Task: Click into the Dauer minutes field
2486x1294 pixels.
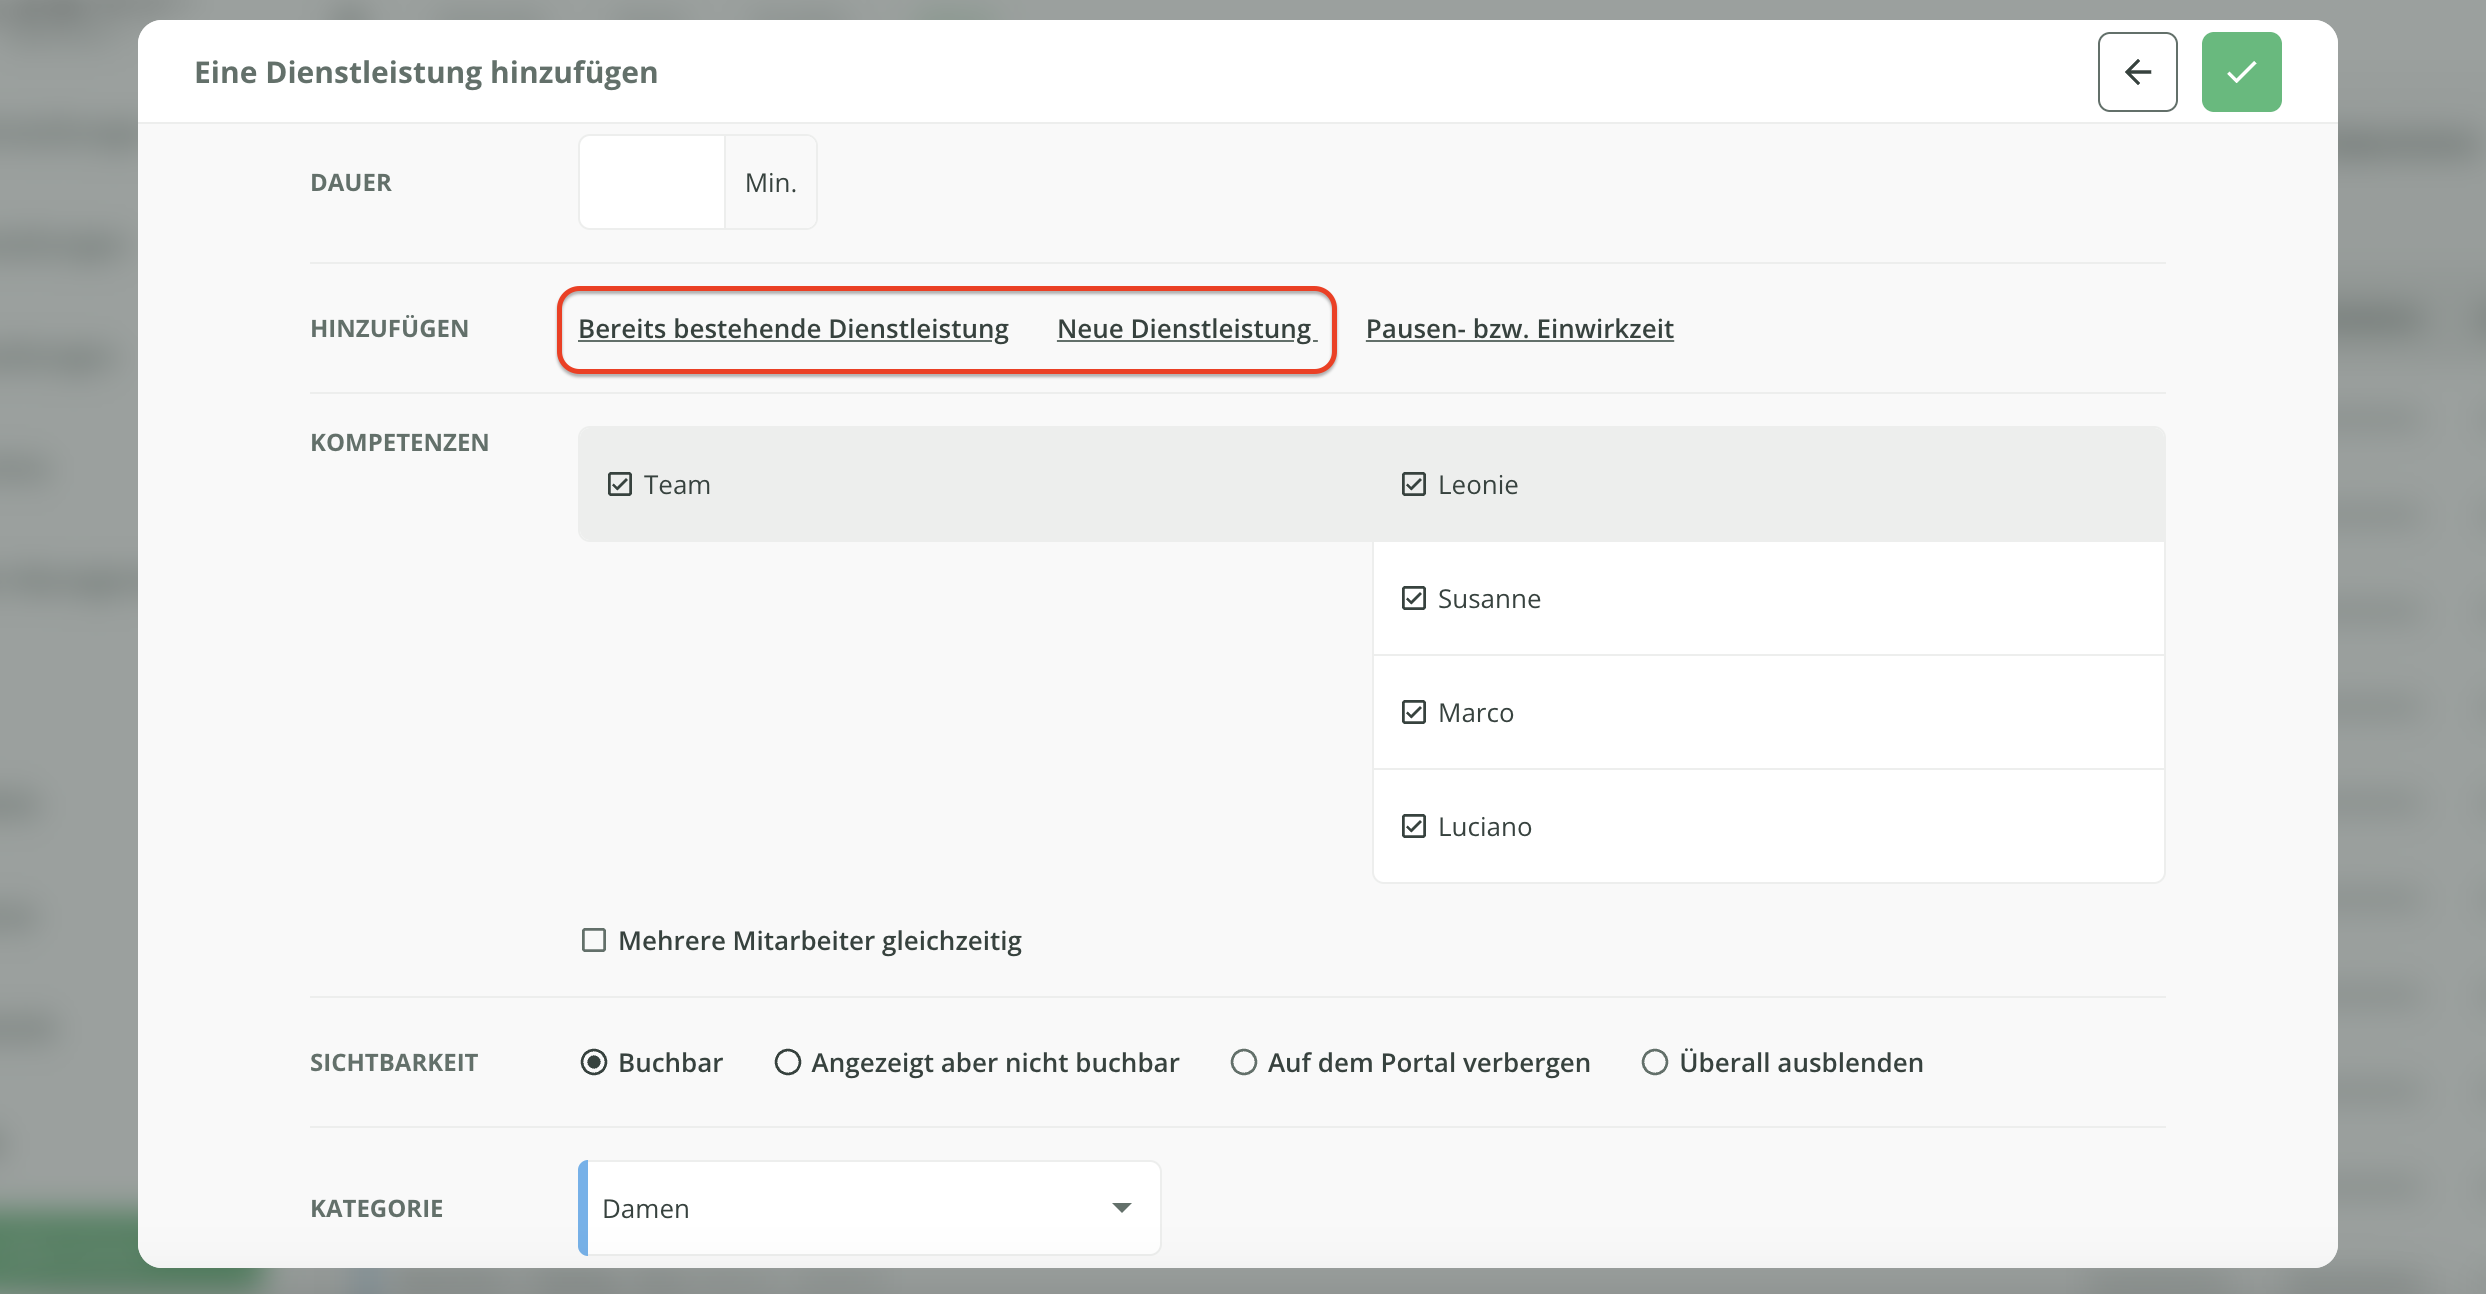Action: pos(652,183)
